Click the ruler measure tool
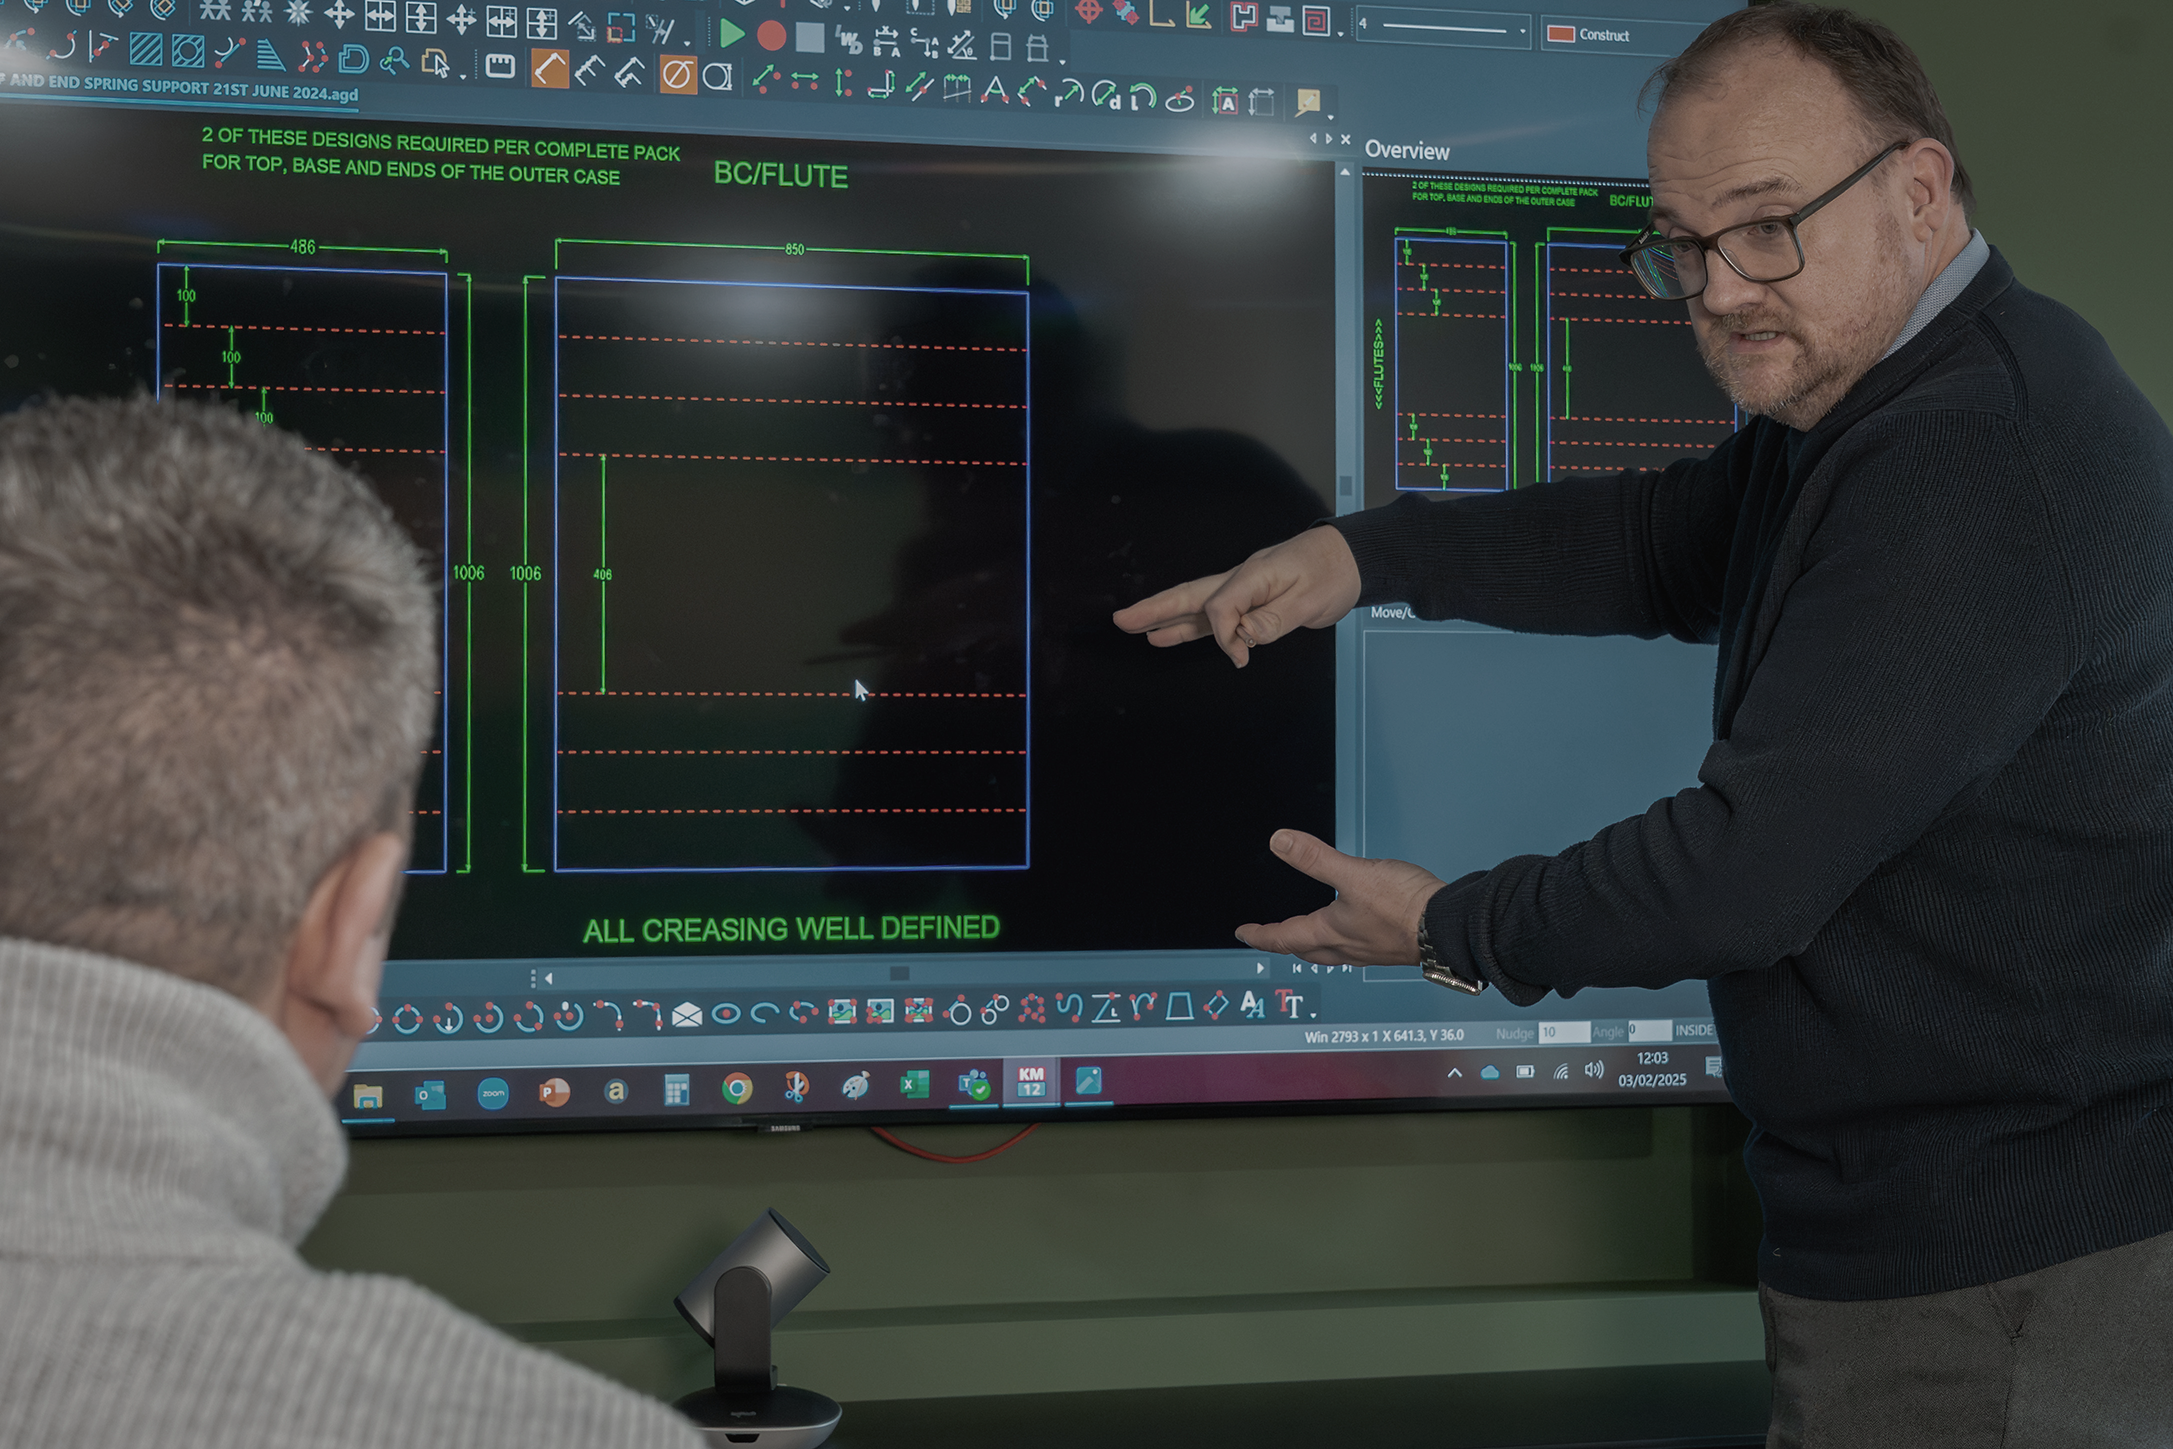This screenshot has height=1449, width=2173. click(x=499, y=66)
